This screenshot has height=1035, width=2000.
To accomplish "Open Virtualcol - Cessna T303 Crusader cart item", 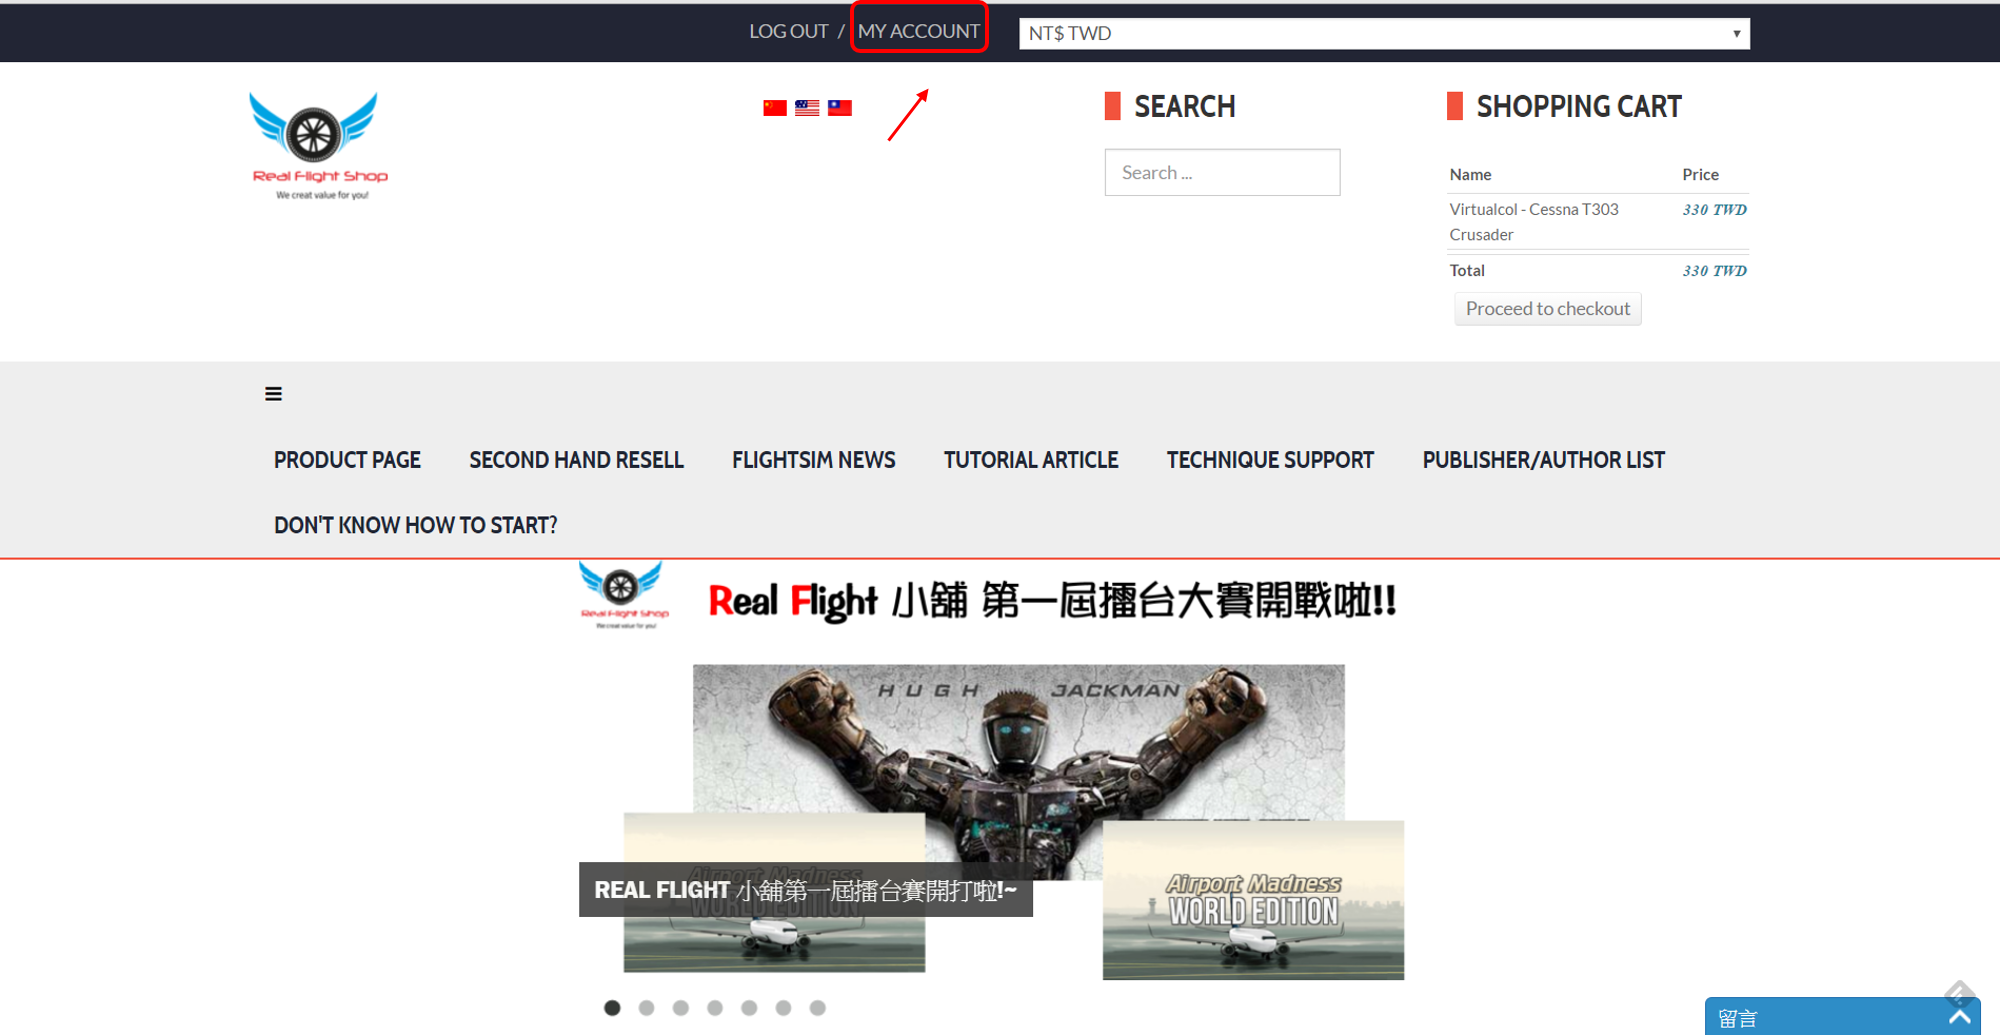I will [1533, 222].
